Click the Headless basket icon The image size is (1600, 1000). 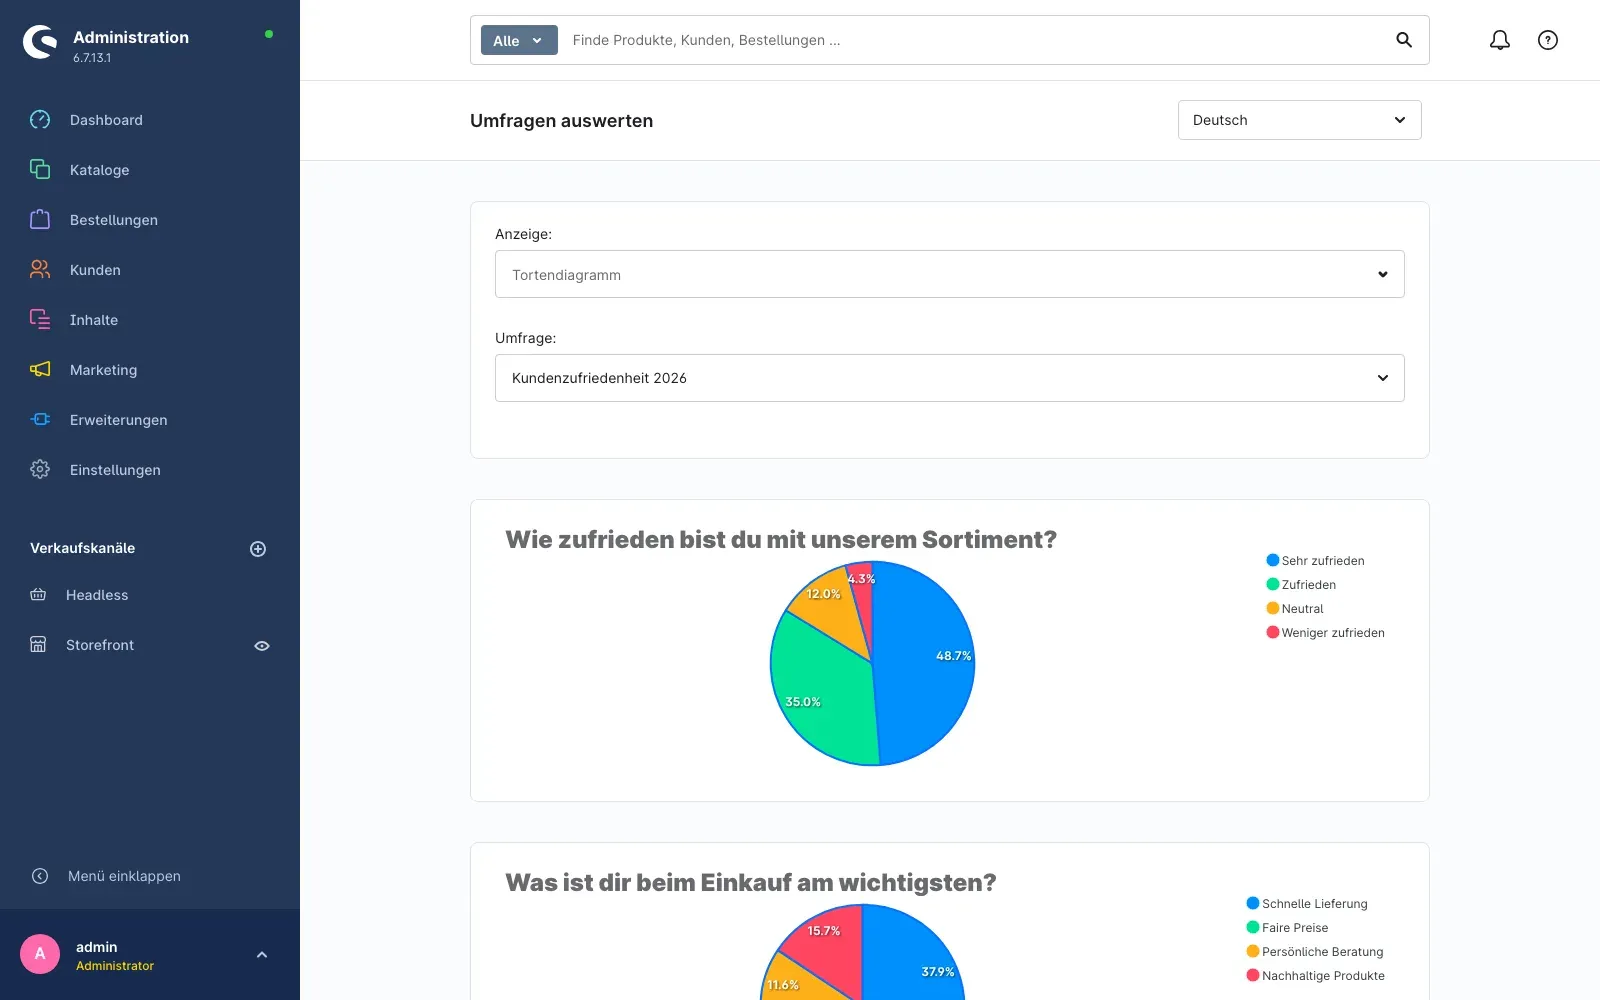38,595
